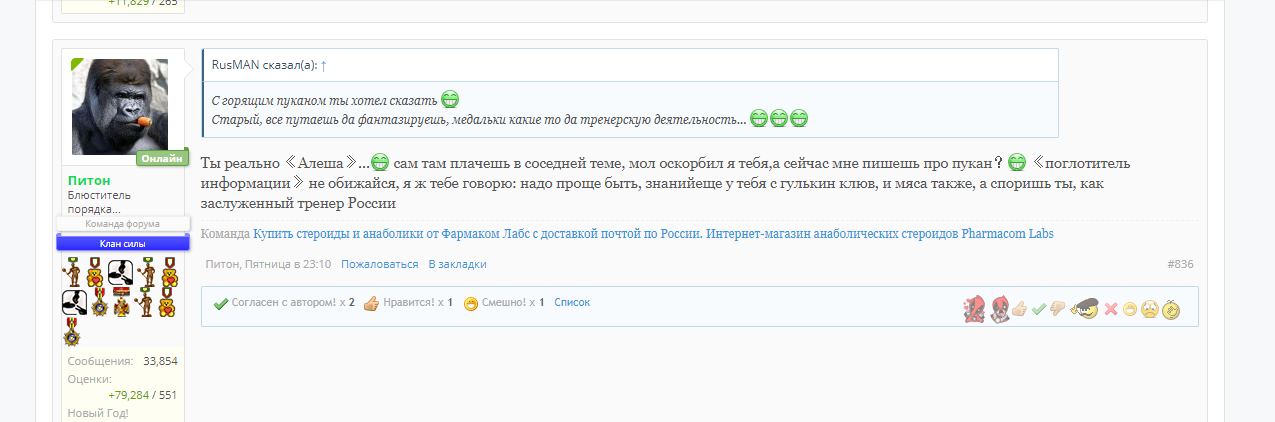Click the yellow smiley rating at far right
The image size is (1275, 422).
[x=1172, y=310]
